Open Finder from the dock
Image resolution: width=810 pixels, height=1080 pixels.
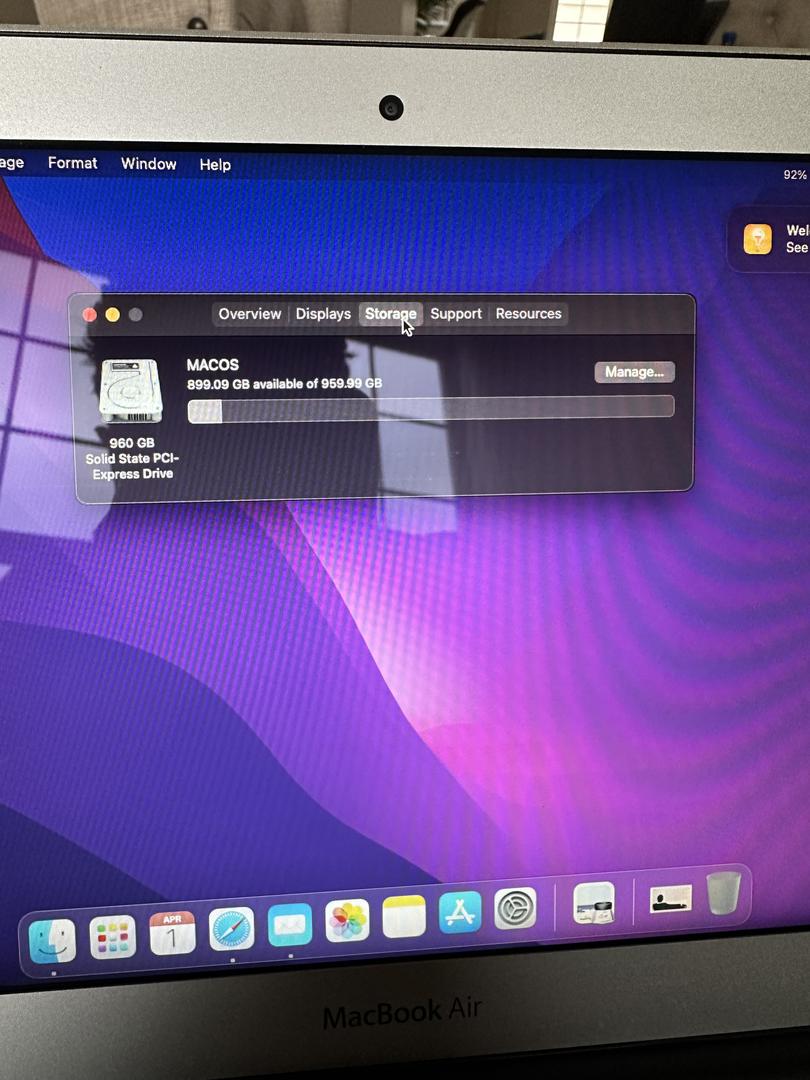tap(52, 941)
